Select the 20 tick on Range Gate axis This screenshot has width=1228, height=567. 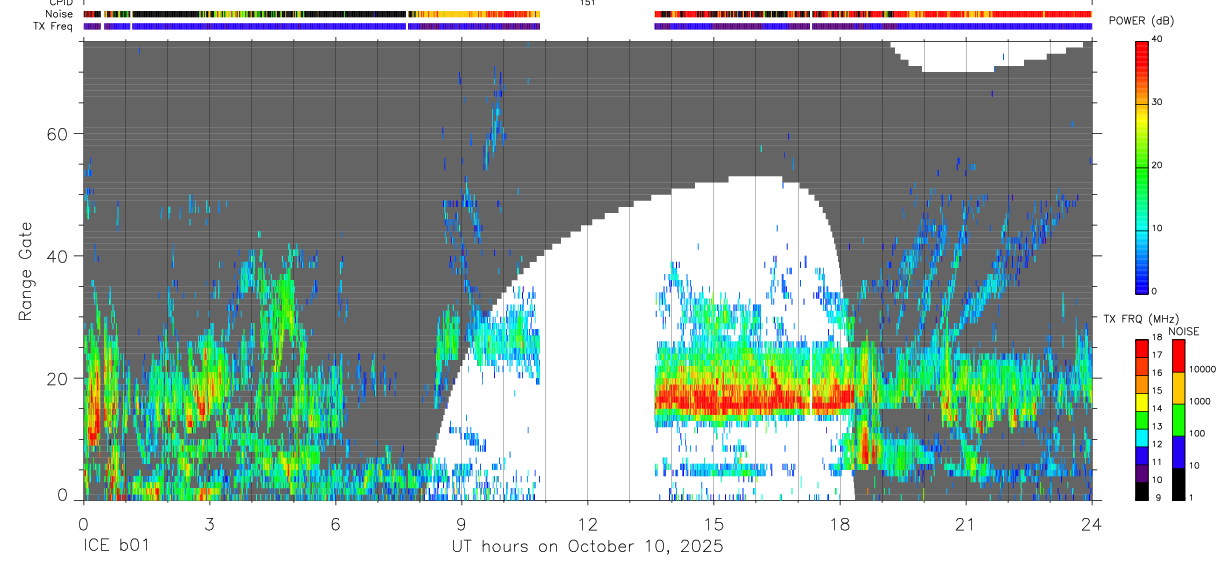tap(56, 378)
